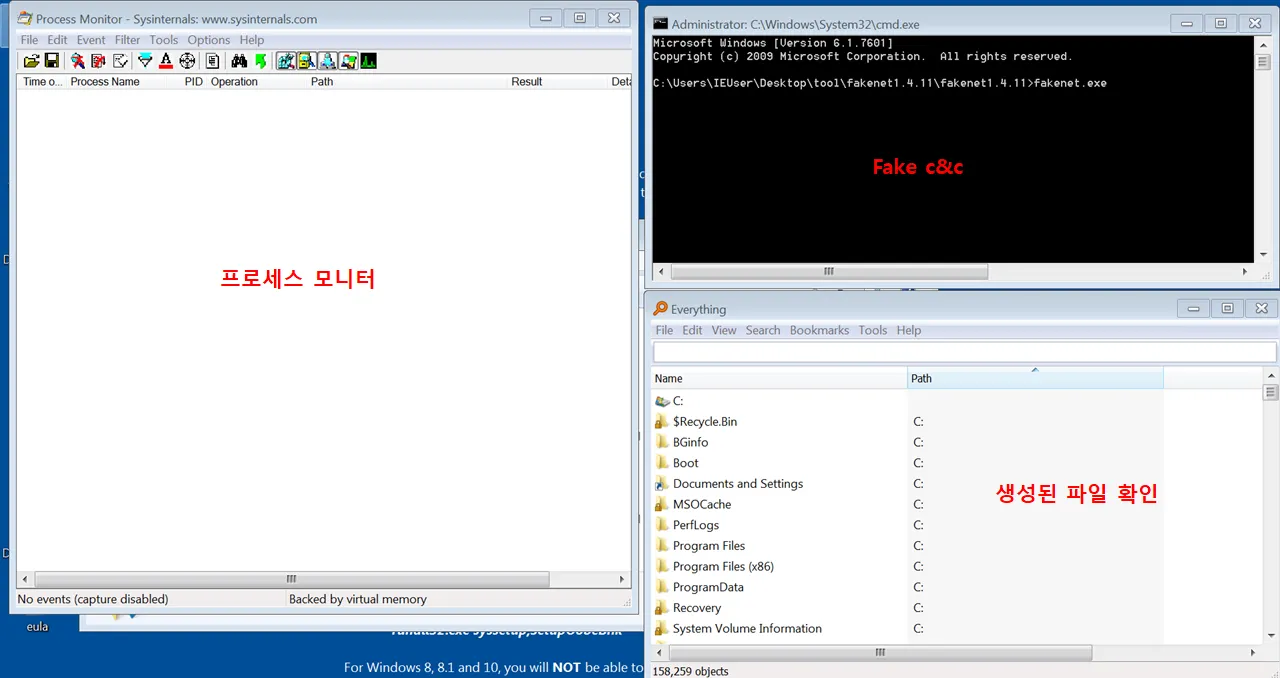Select the ProgramData entry

pos(708,587)
